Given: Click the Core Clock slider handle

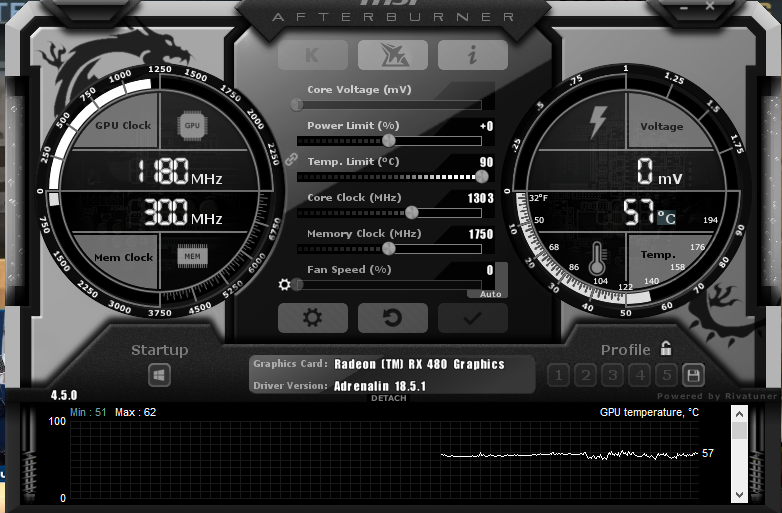Looking at the screenshot, I should click(412, 213).
